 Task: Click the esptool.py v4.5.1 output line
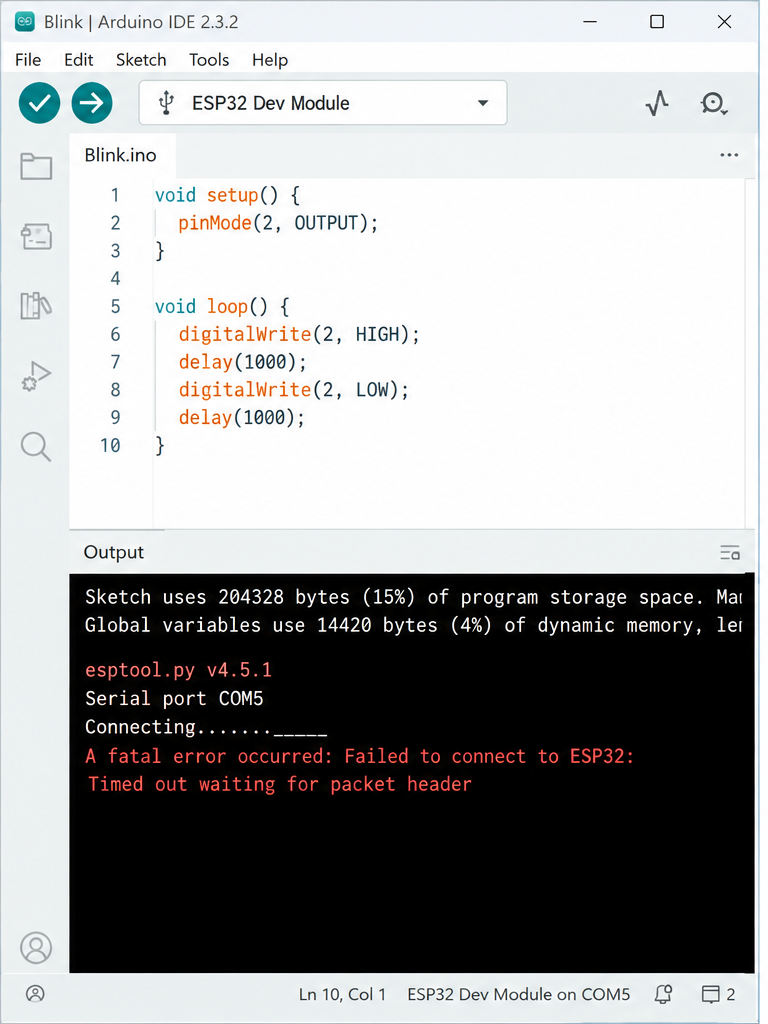coord(178,670)
